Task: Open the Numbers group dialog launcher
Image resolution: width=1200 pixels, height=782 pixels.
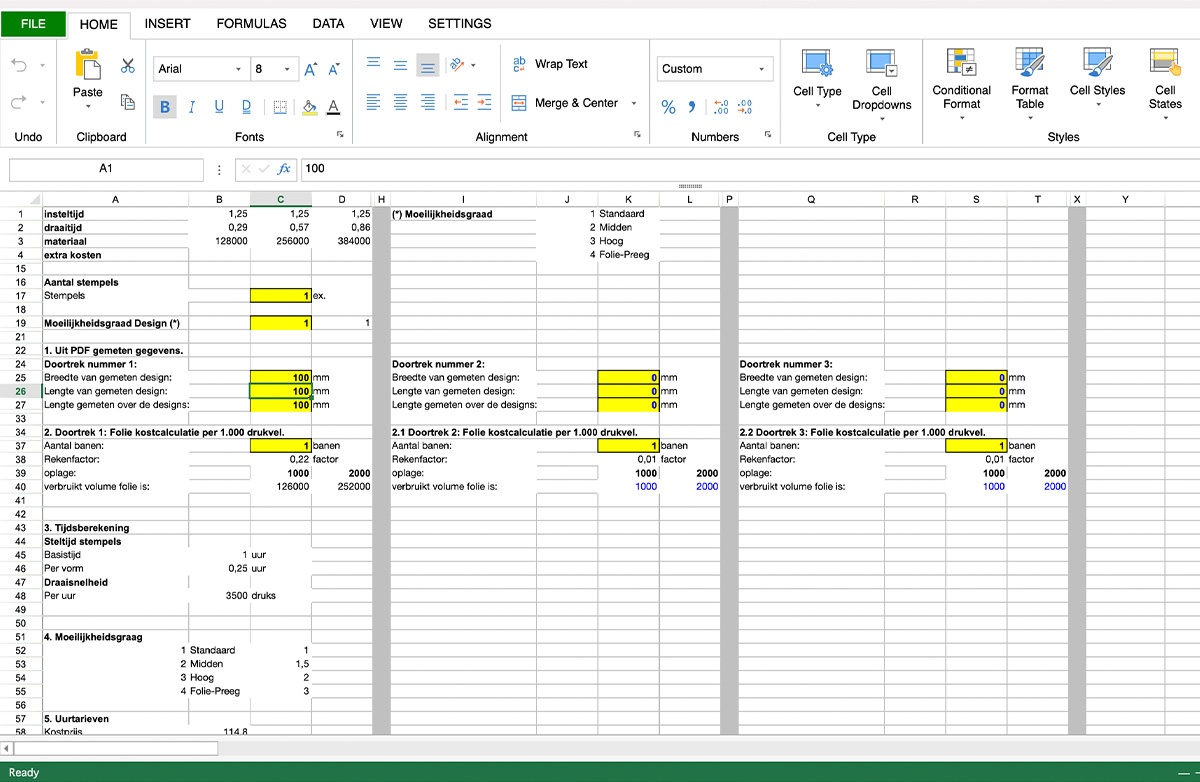Action: (x=768, y=135)
